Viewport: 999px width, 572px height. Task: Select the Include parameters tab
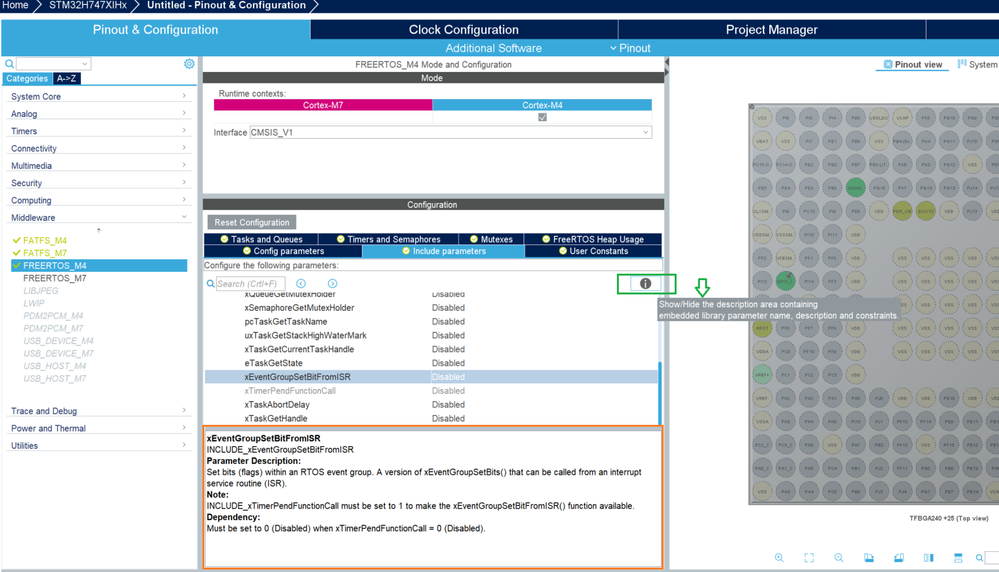[x=443, y=251]
